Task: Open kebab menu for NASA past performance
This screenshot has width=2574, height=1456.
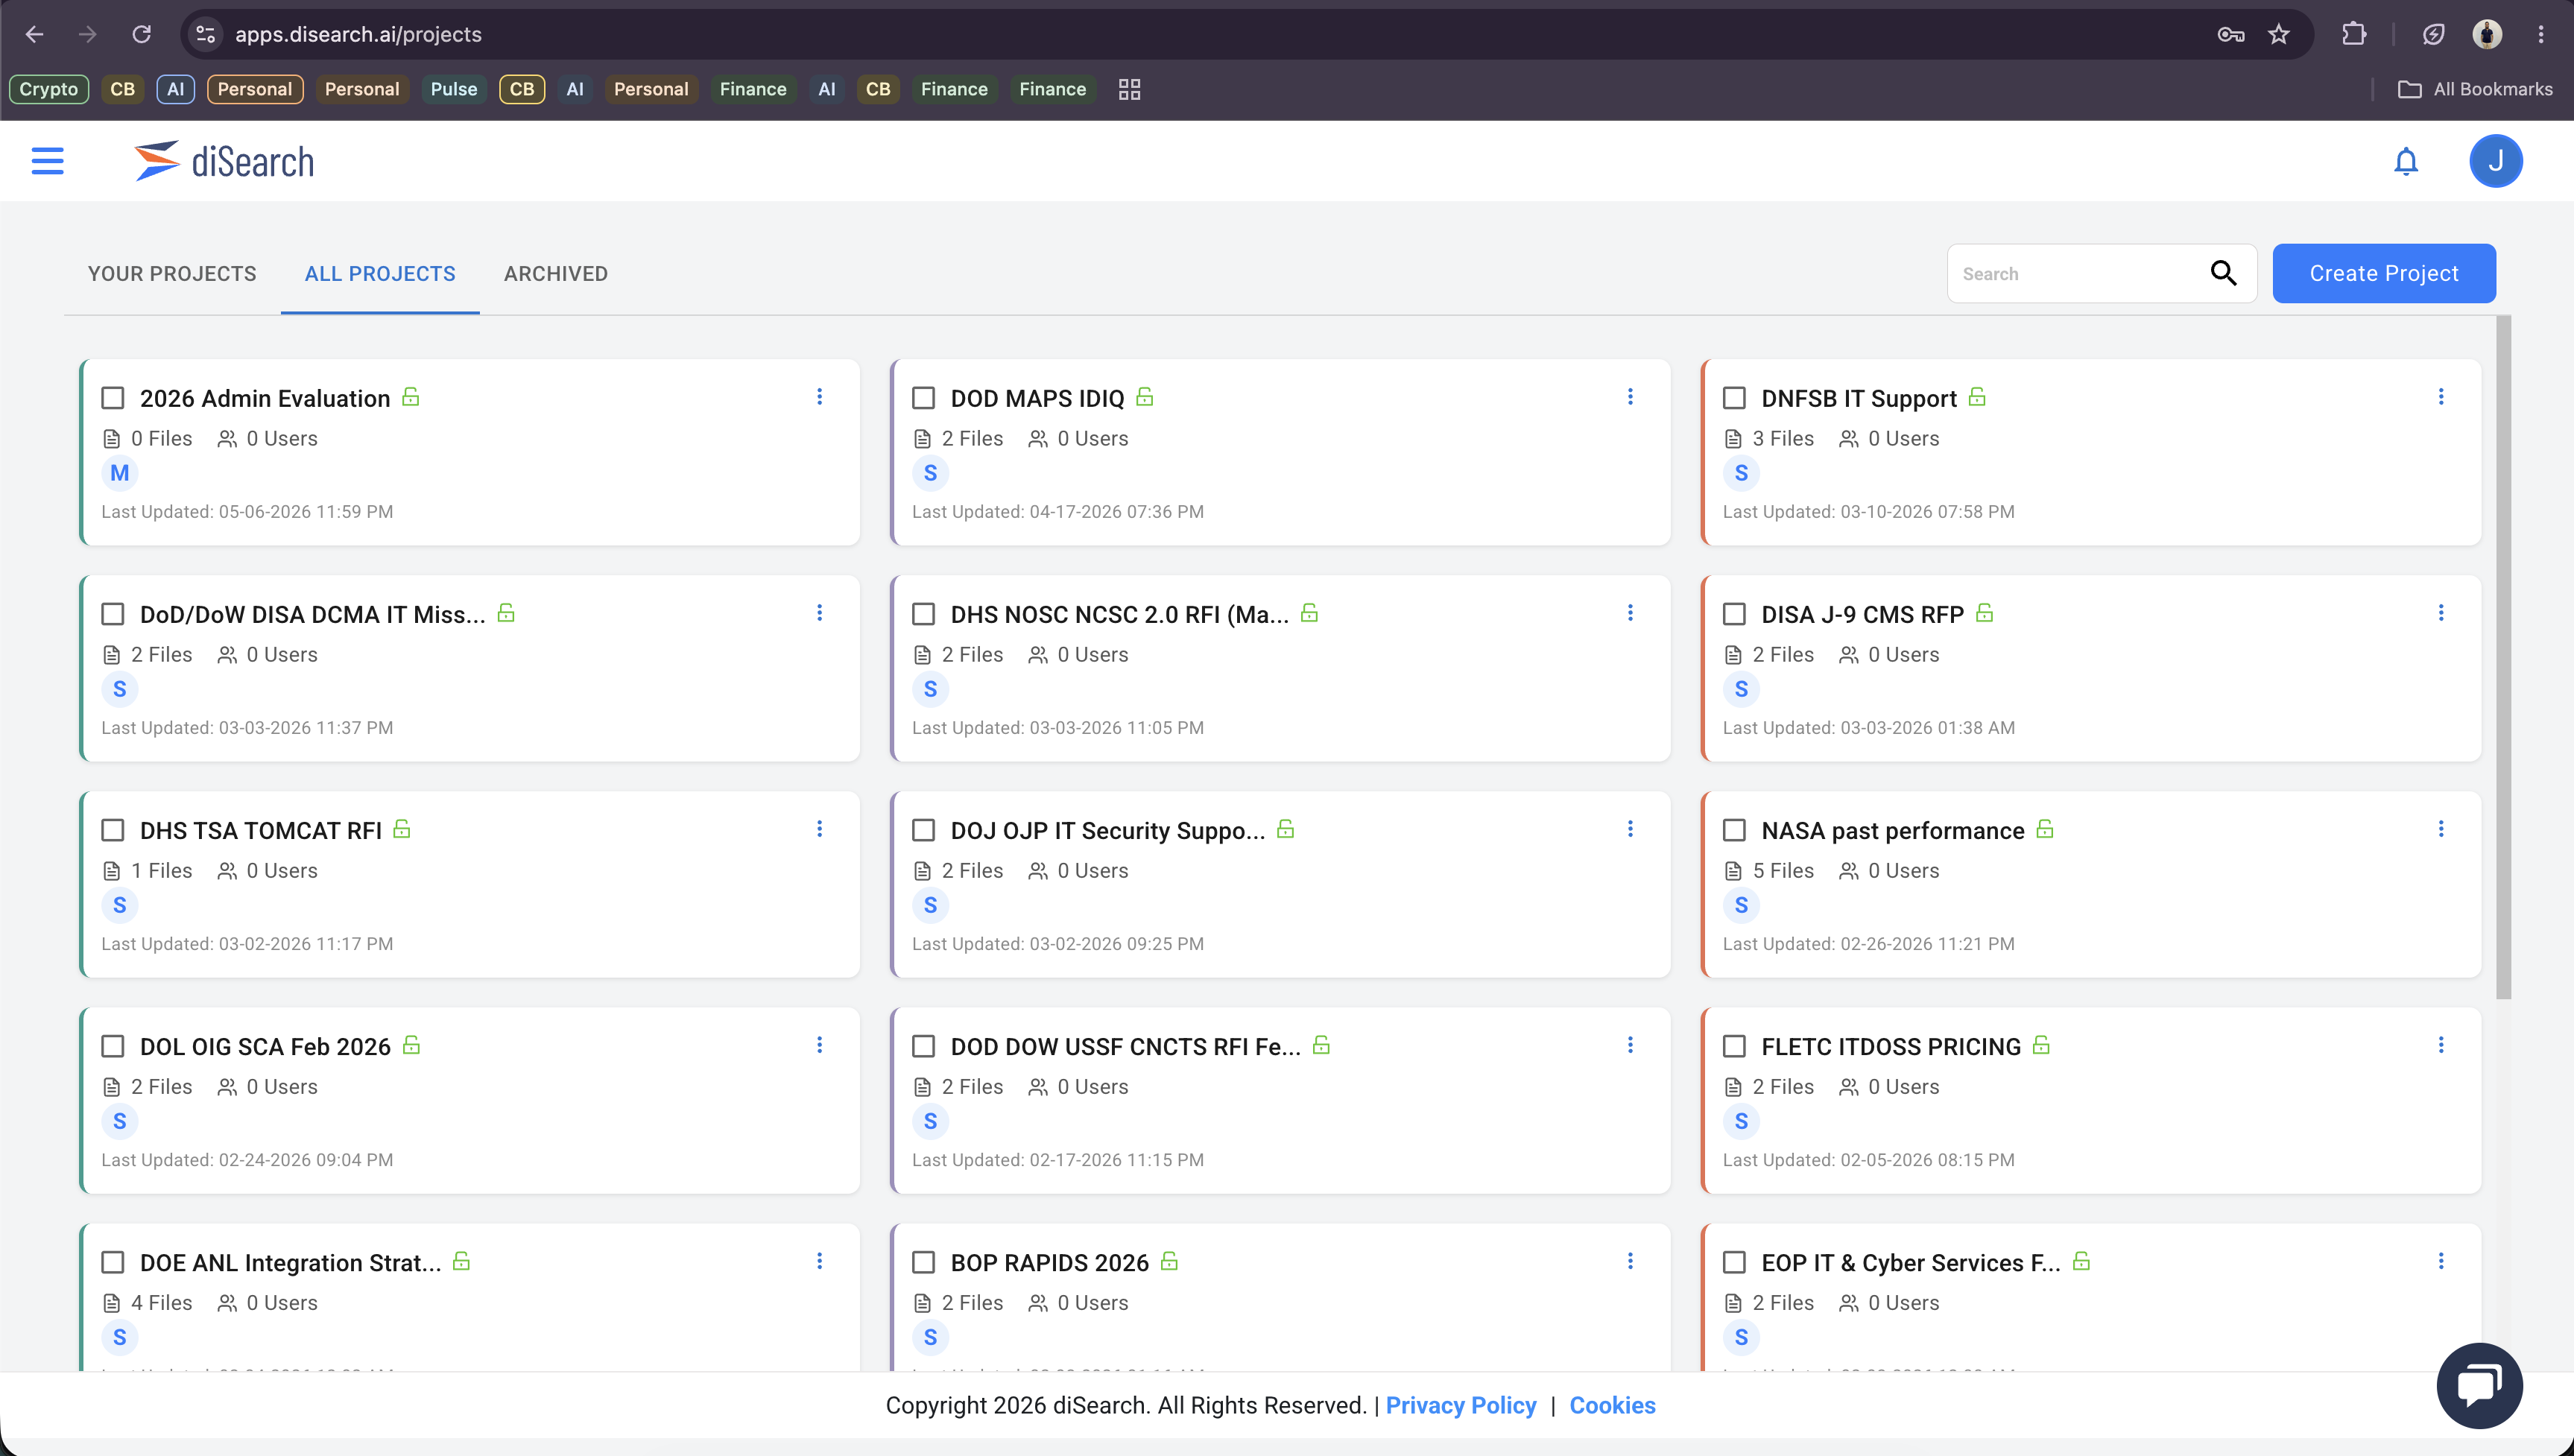Action: coord(2441,829)
